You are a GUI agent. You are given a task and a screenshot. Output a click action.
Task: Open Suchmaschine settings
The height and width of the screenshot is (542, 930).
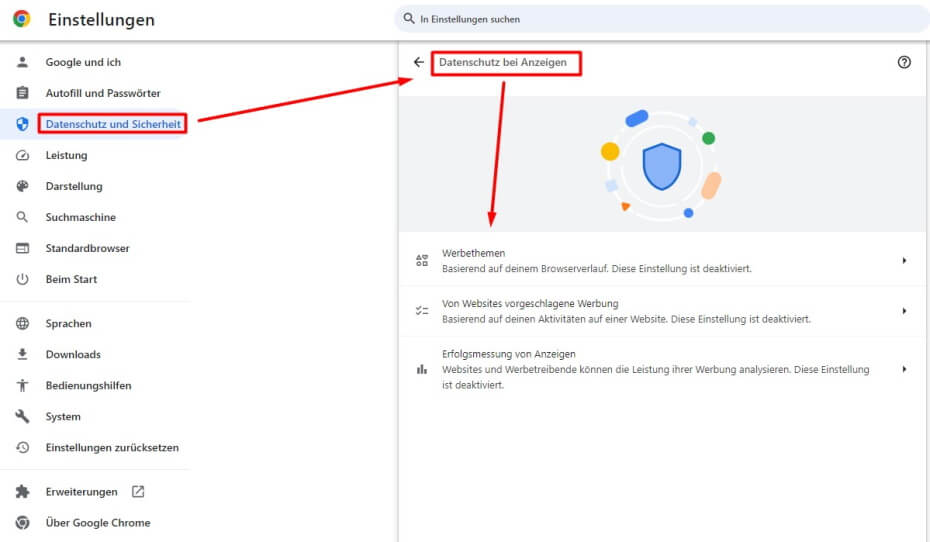click(81, 217)
